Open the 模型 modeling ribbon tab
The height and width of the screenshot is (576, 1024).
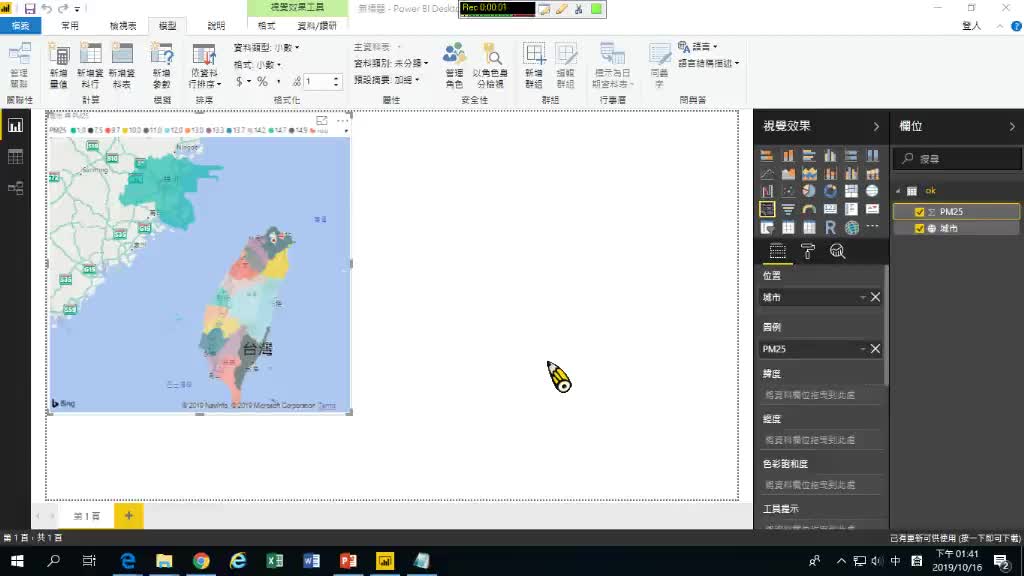coord(167,26)
